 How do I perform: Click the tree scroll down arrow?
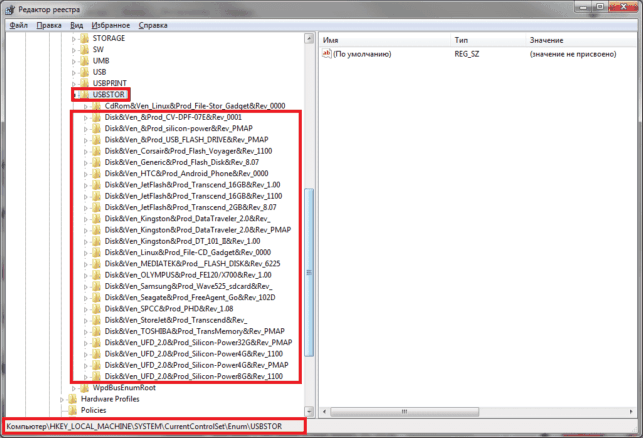click(309, 411)
